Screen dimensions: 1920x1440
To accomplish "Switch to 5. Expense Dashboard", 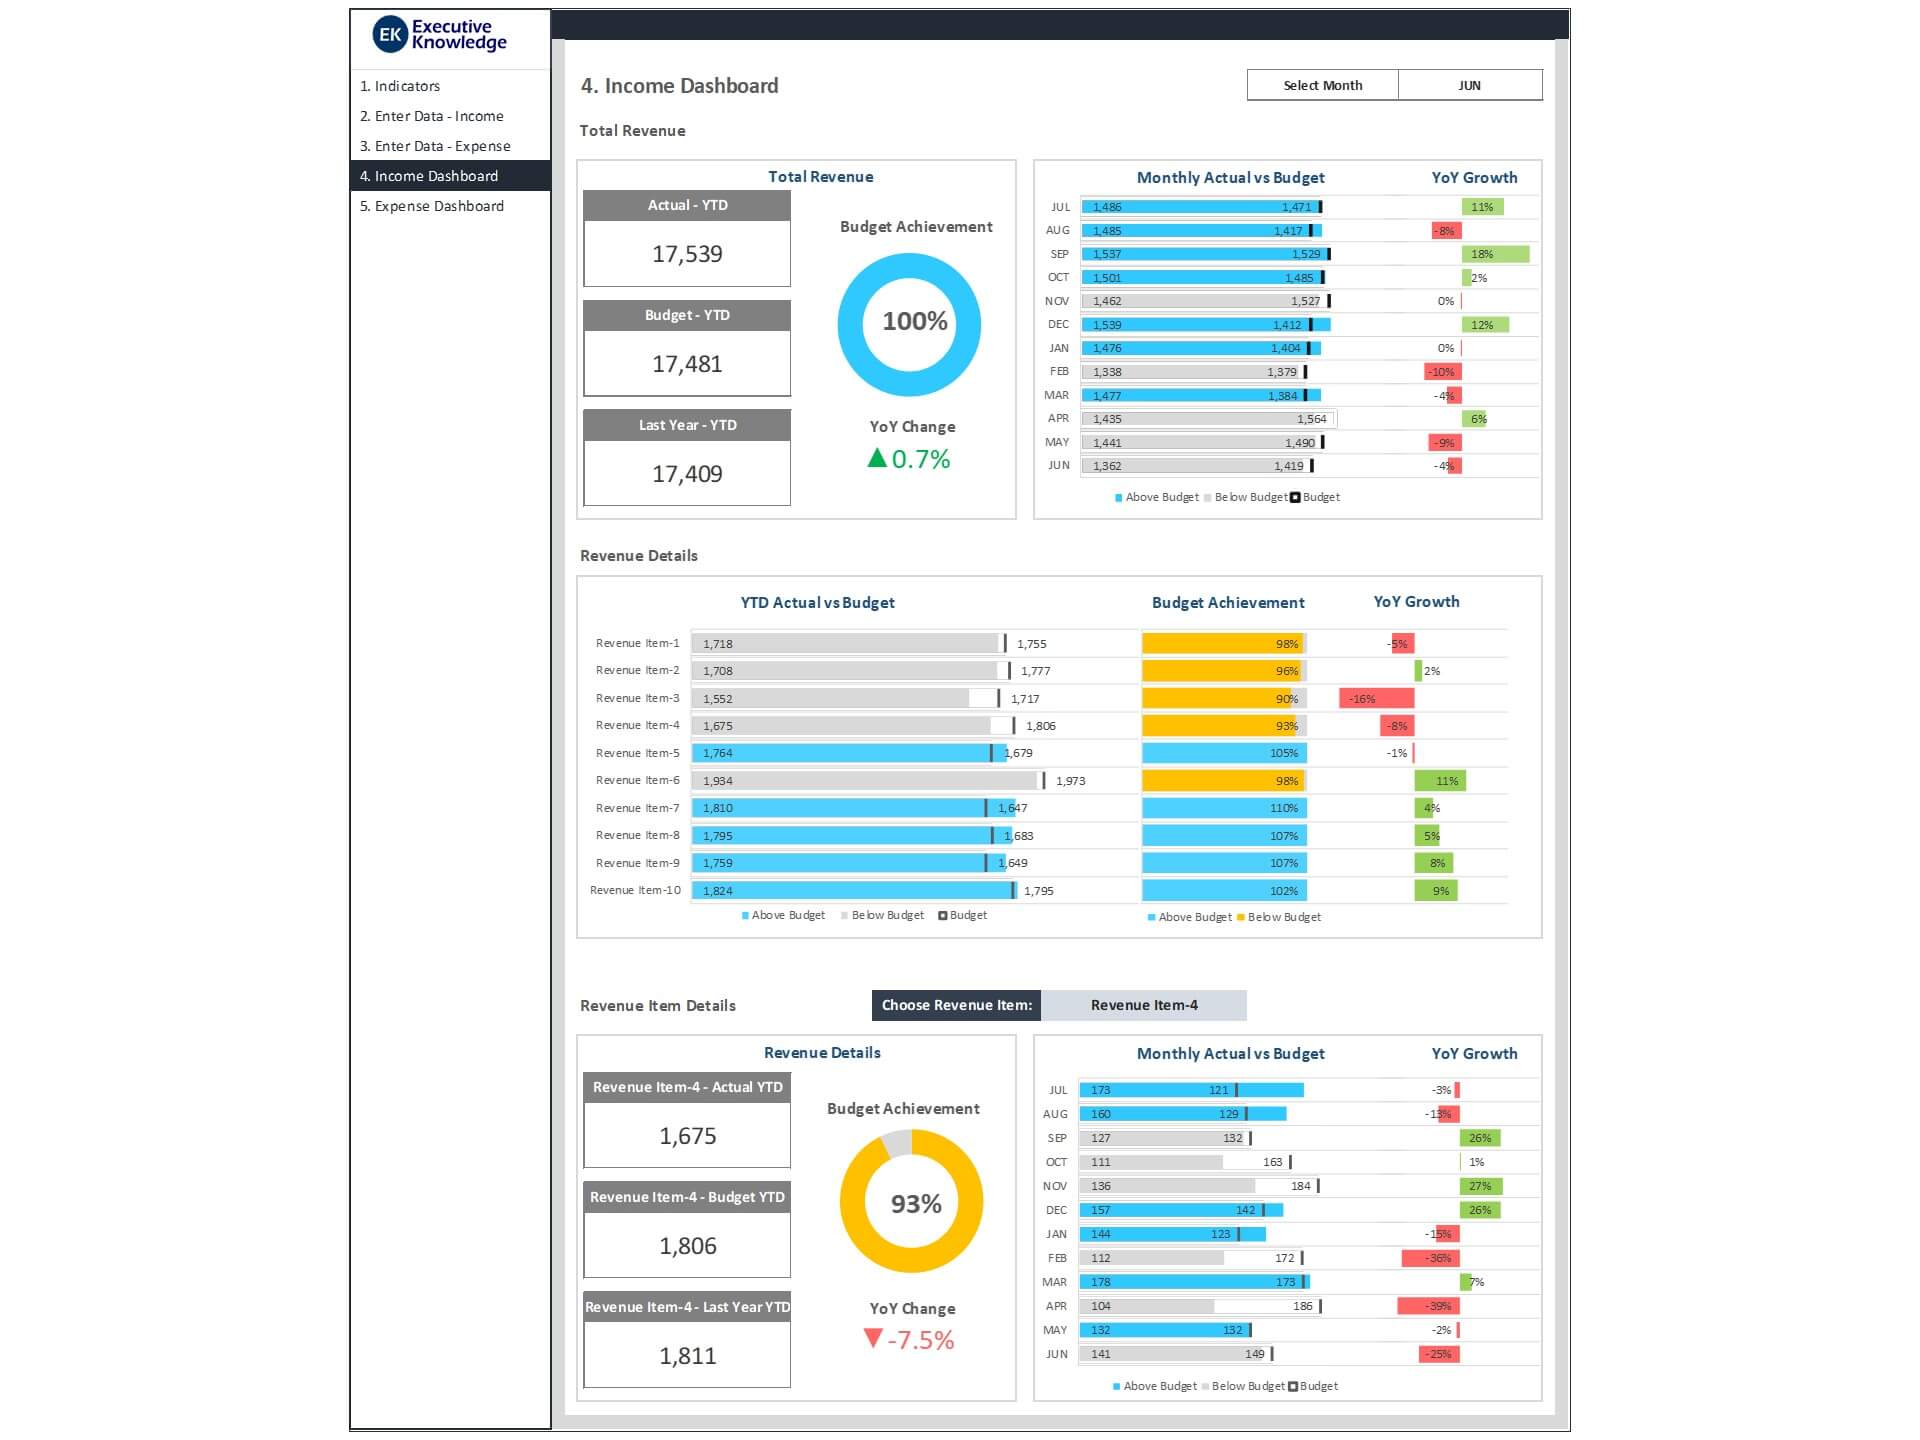I will point(432,206).
